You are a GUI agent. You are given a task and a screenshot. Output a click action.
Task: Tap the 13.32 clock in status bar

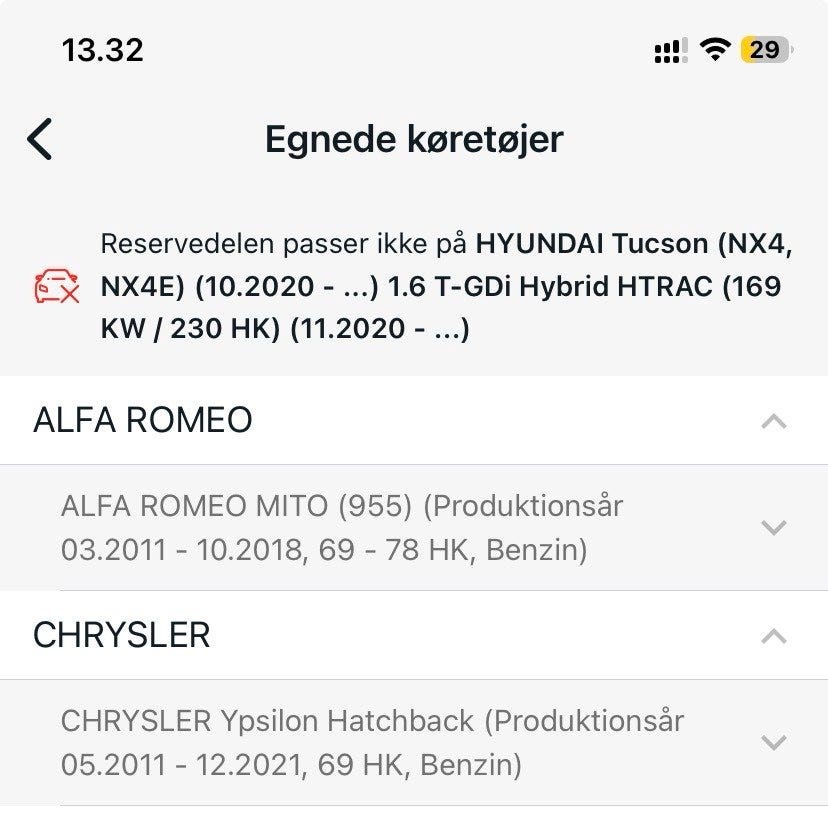click(103, 49)
